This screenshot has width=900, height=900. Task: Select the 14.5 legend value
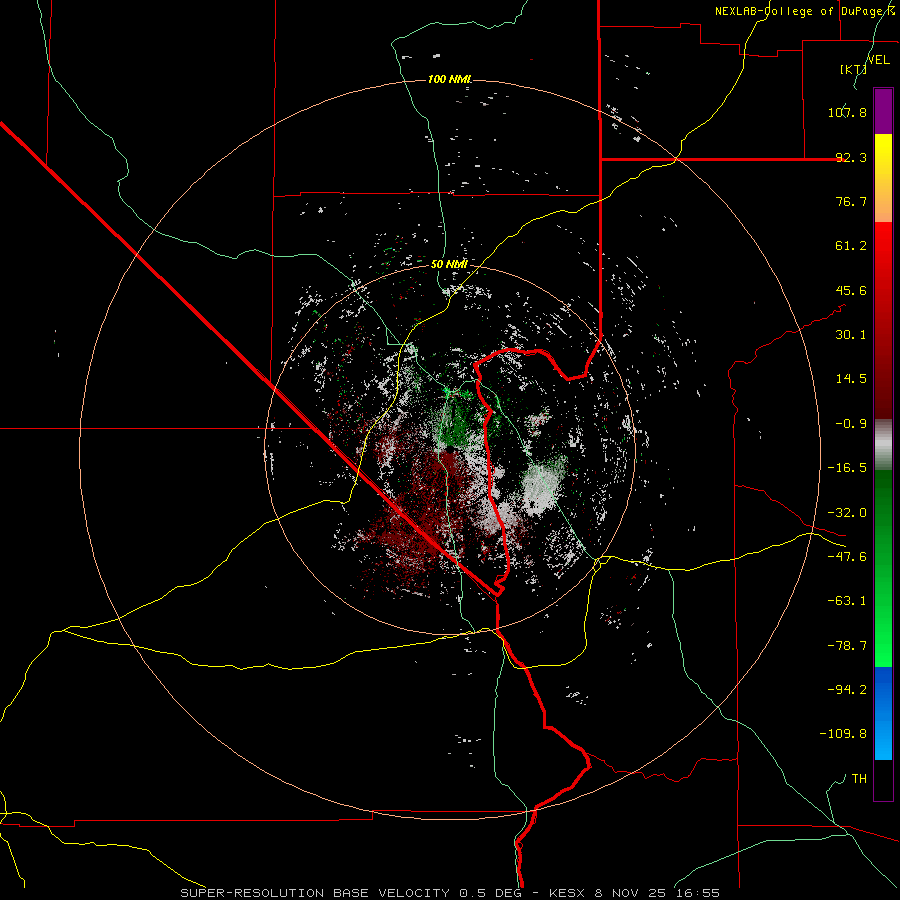point(851,379)
